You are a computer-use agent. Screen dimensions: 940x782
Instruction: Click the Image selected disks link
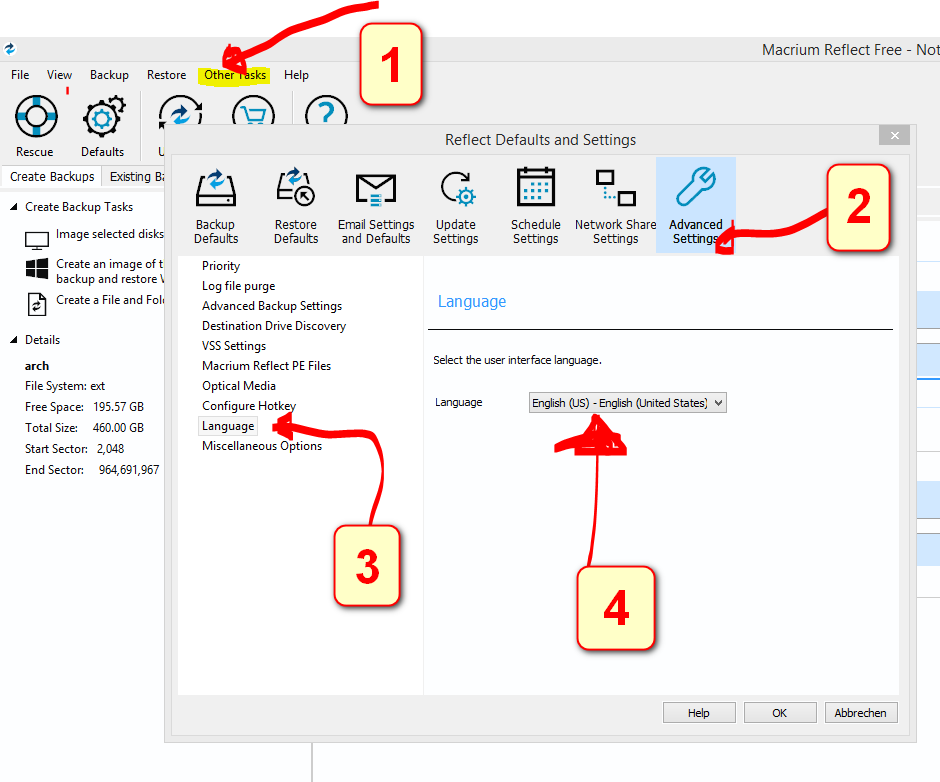click(x=110, y=234)
